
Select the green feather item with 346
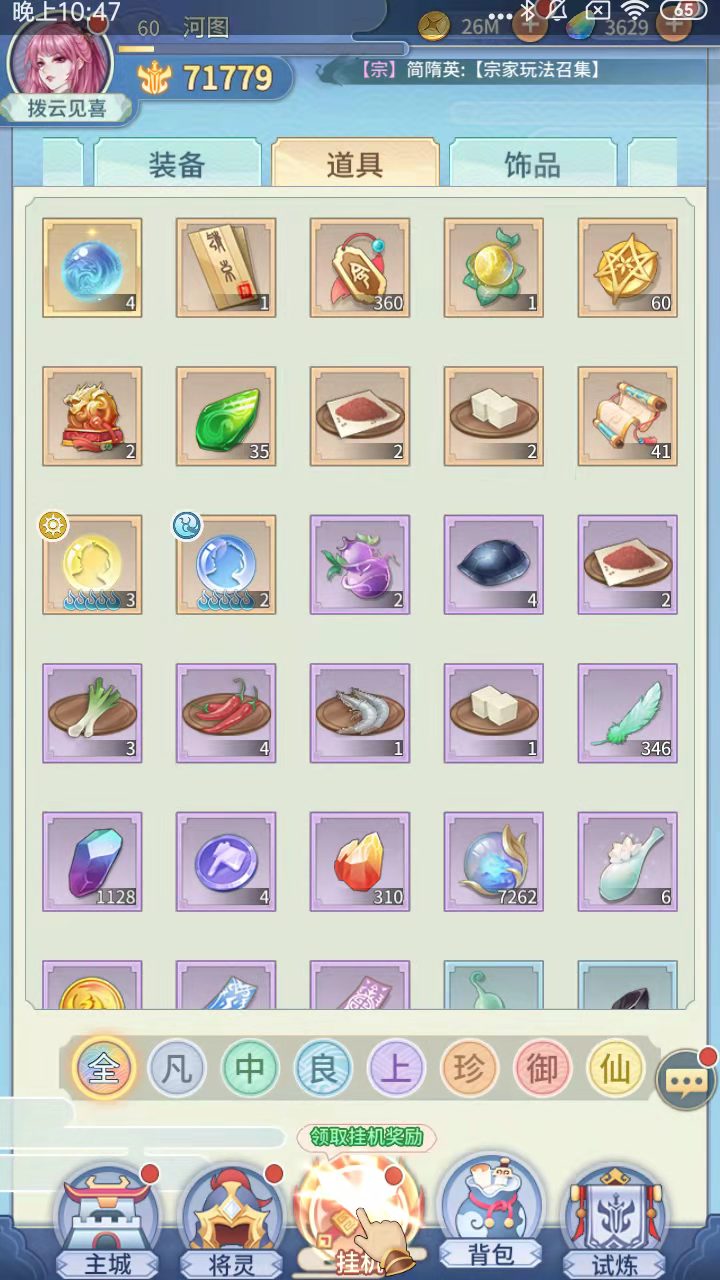click(x=628, y=713)
